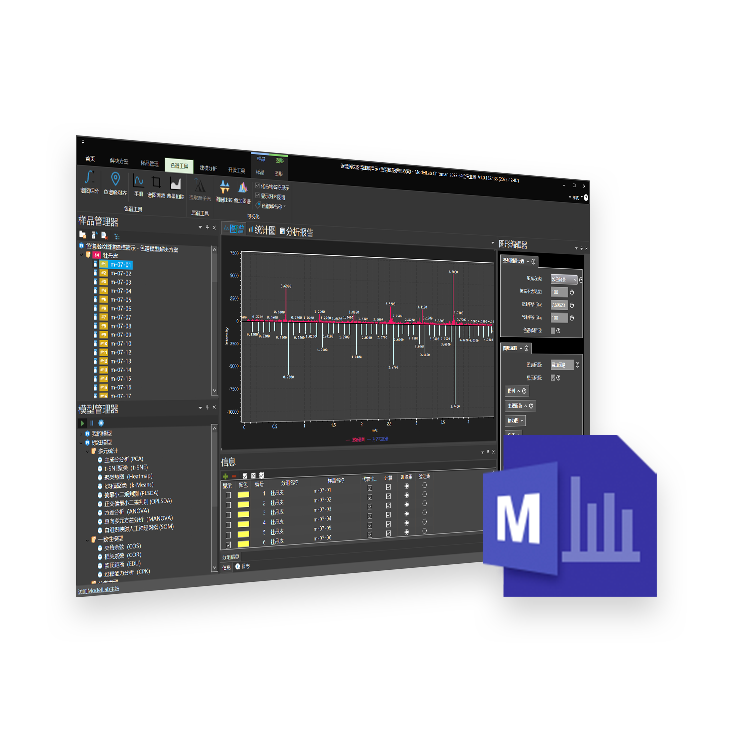Open the combo box in second properties group
732x732 pixels.
click(562, 365)
